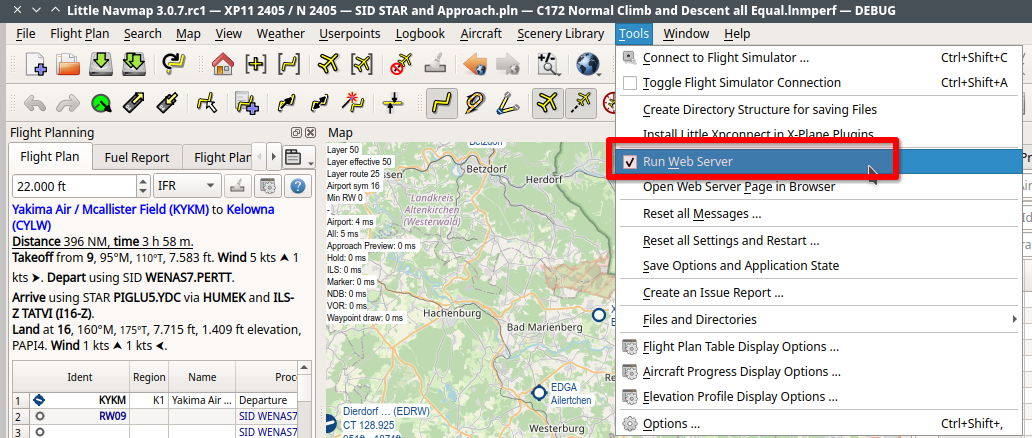Screen dimensions: 1032x438
Task: Toggle the yellow flight plan line display button
Action: pyautogui.click(x=442, y=103)
